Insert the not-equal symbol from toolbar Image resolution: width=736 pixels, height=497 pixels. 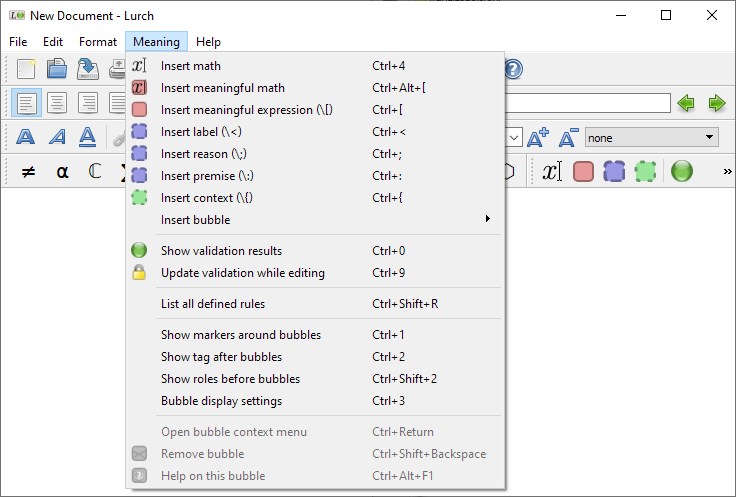click(28, 171)
